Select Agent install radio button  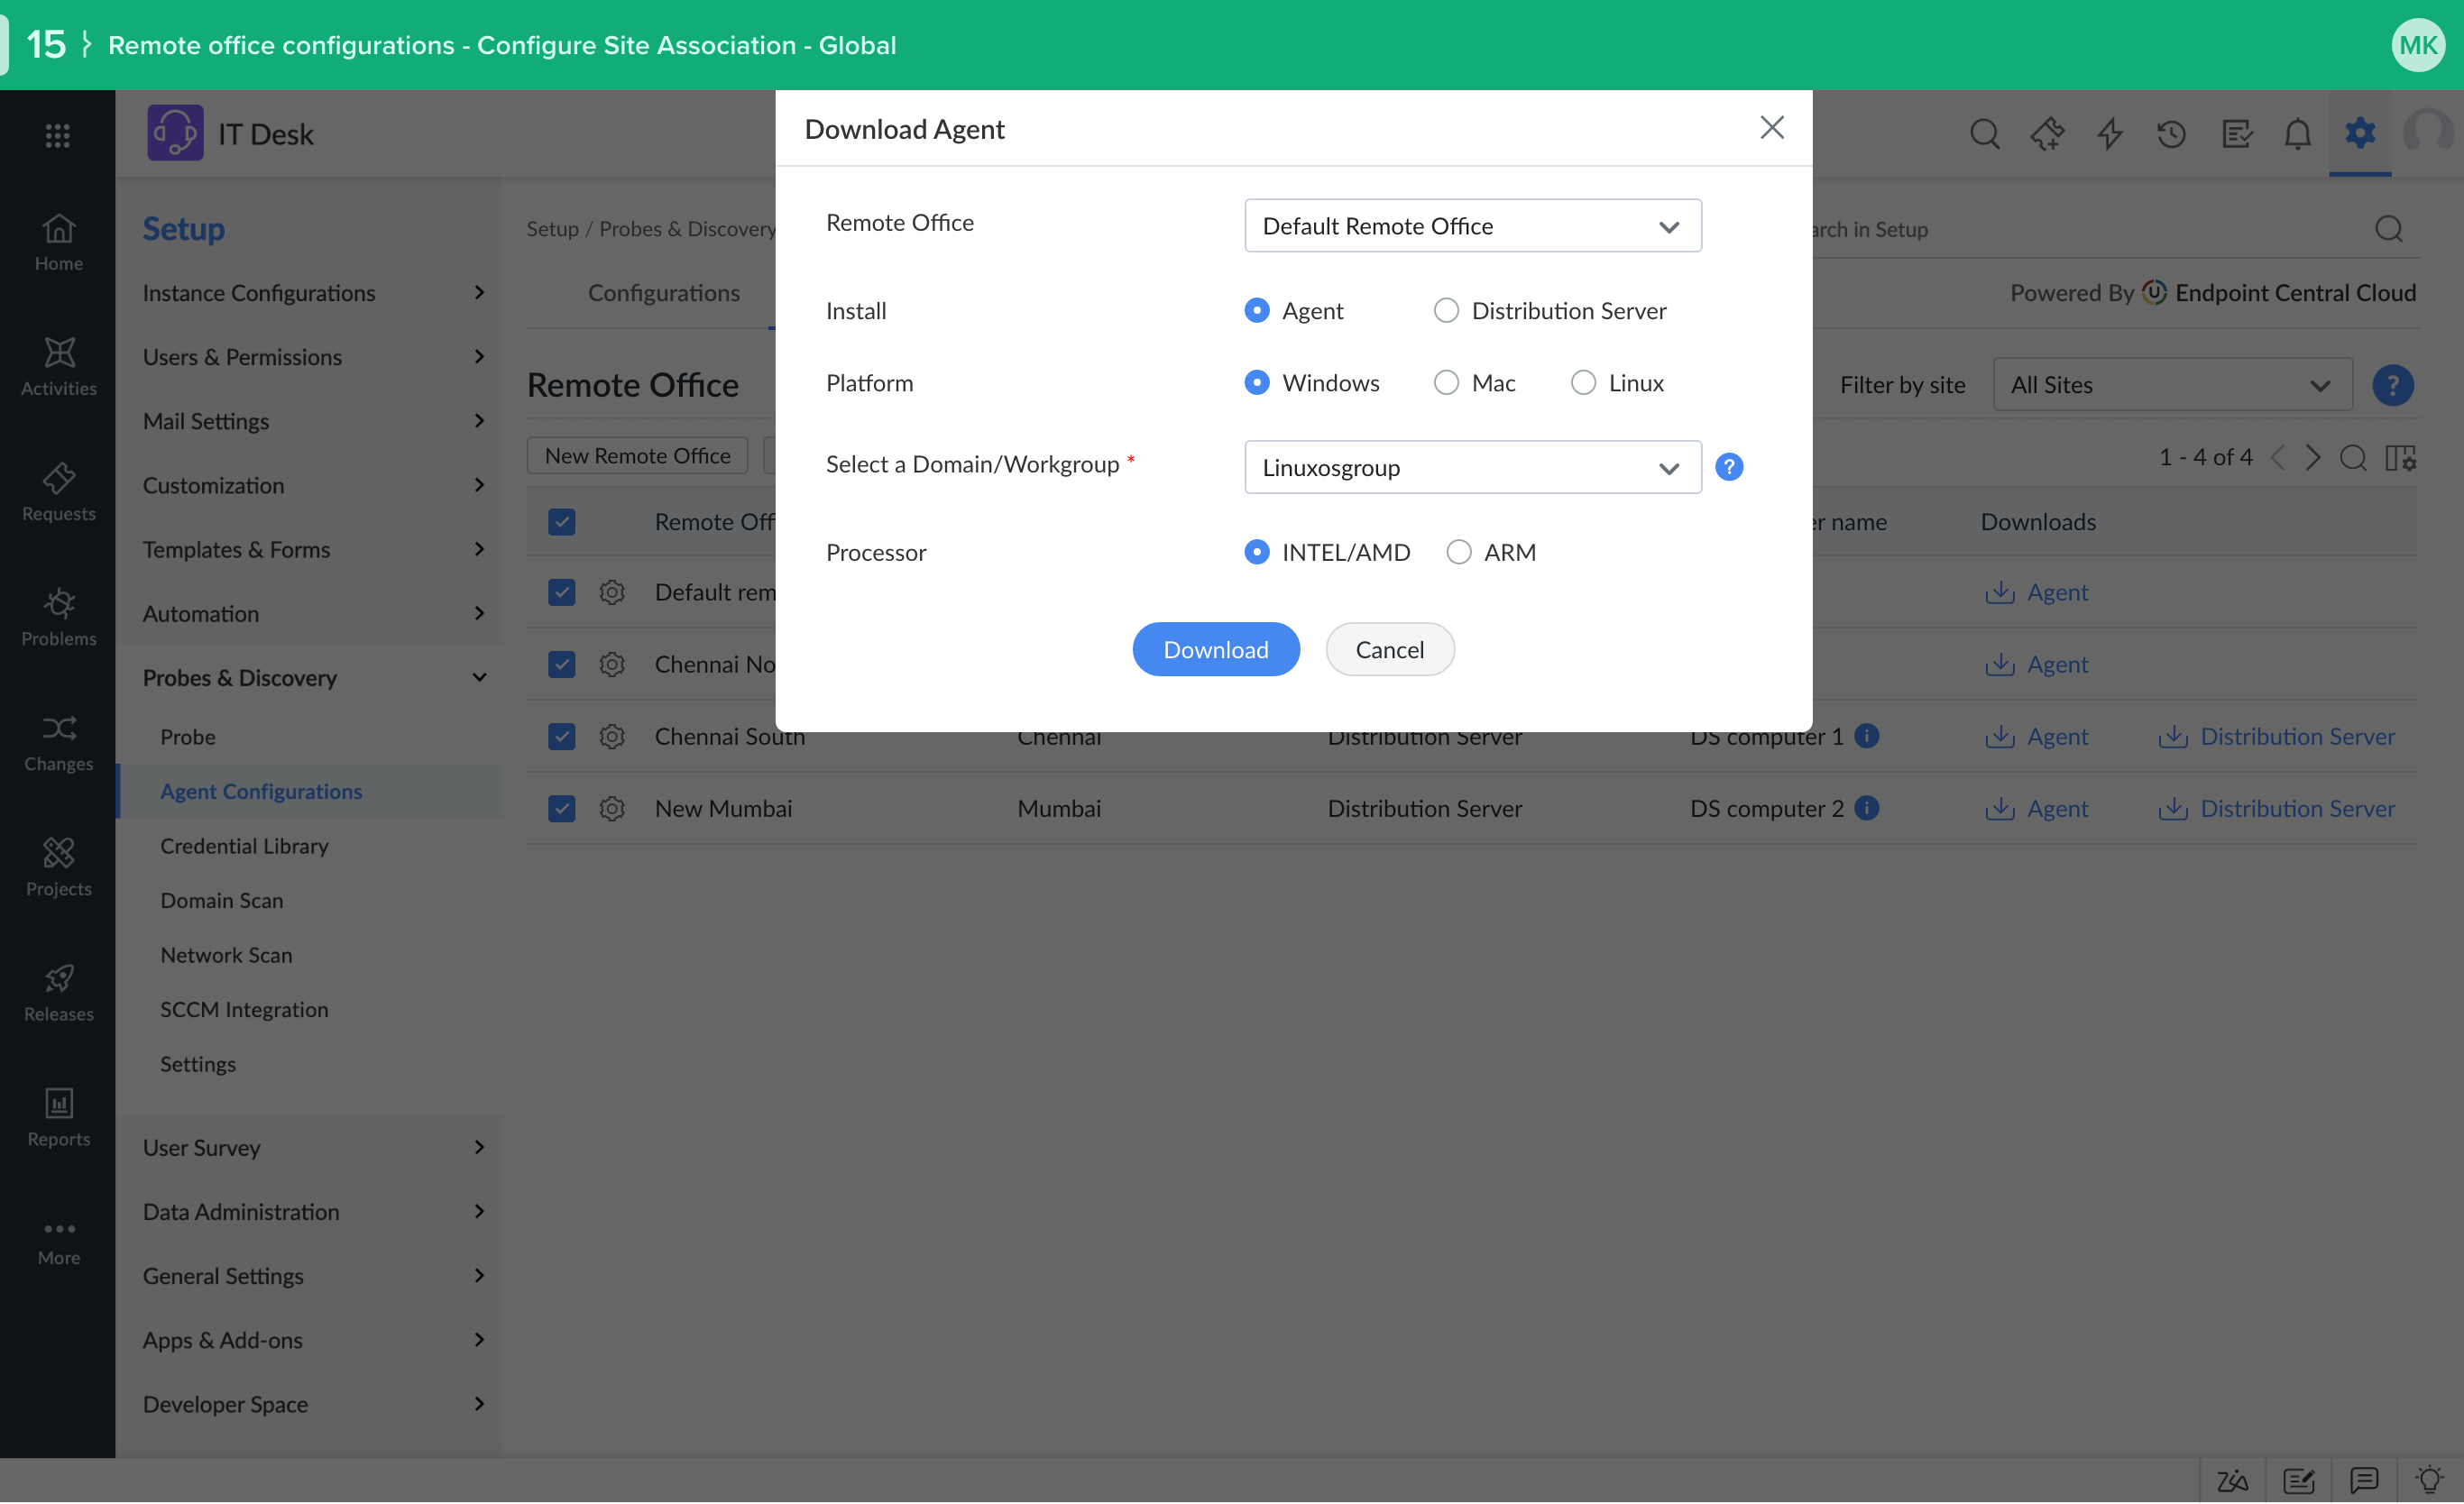click(1257, 311)
